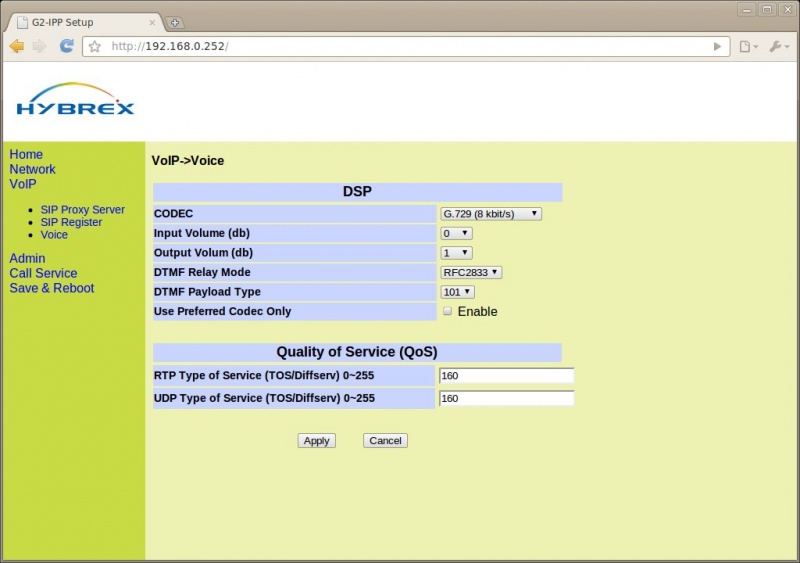Image resolution: width=800 pixels, height=563 pixels.
Task: Open the page menu icon
Action: pos(746,46)
